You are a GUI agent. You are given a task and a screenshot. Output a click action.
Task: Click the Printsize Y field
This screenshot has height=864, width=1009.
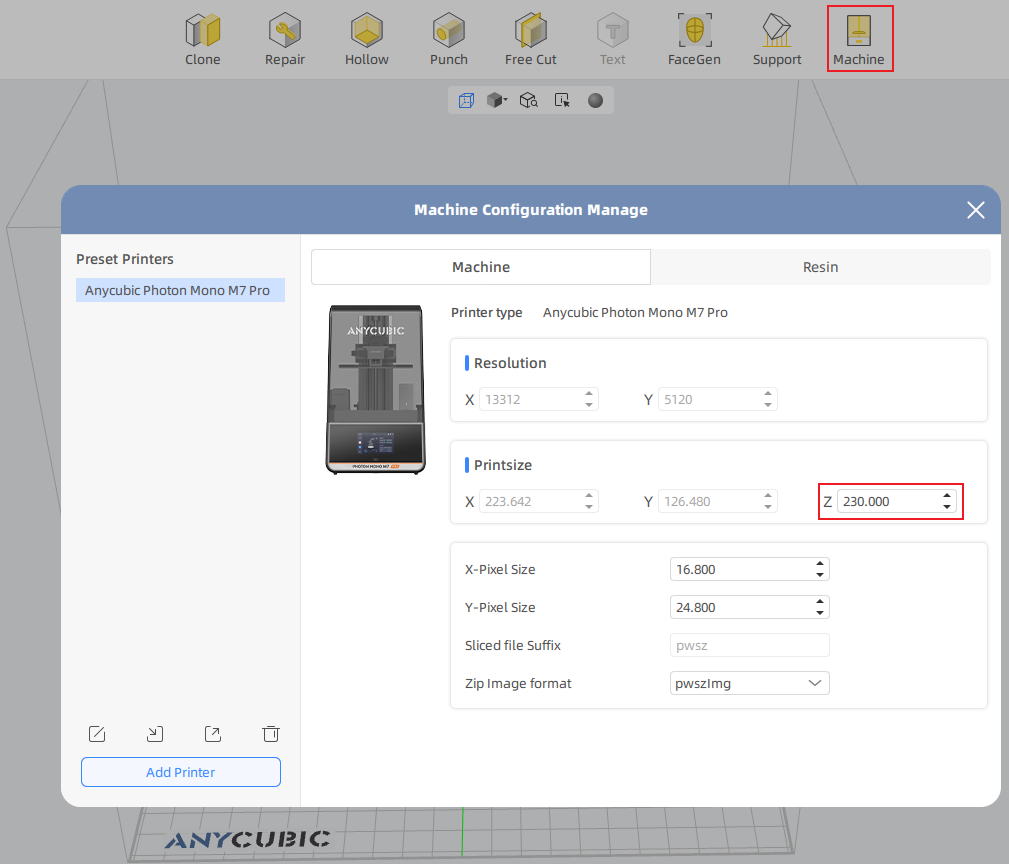coord(717,501)
